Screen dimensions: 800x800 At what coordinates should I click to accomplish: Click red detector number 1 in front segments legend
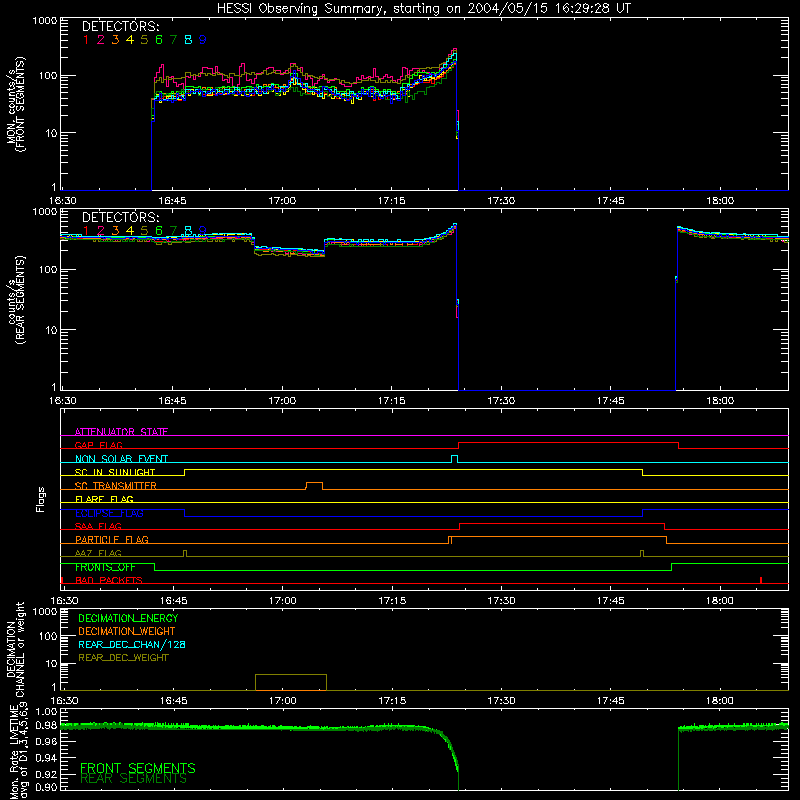pyautogui.click(x=86, y=40)
